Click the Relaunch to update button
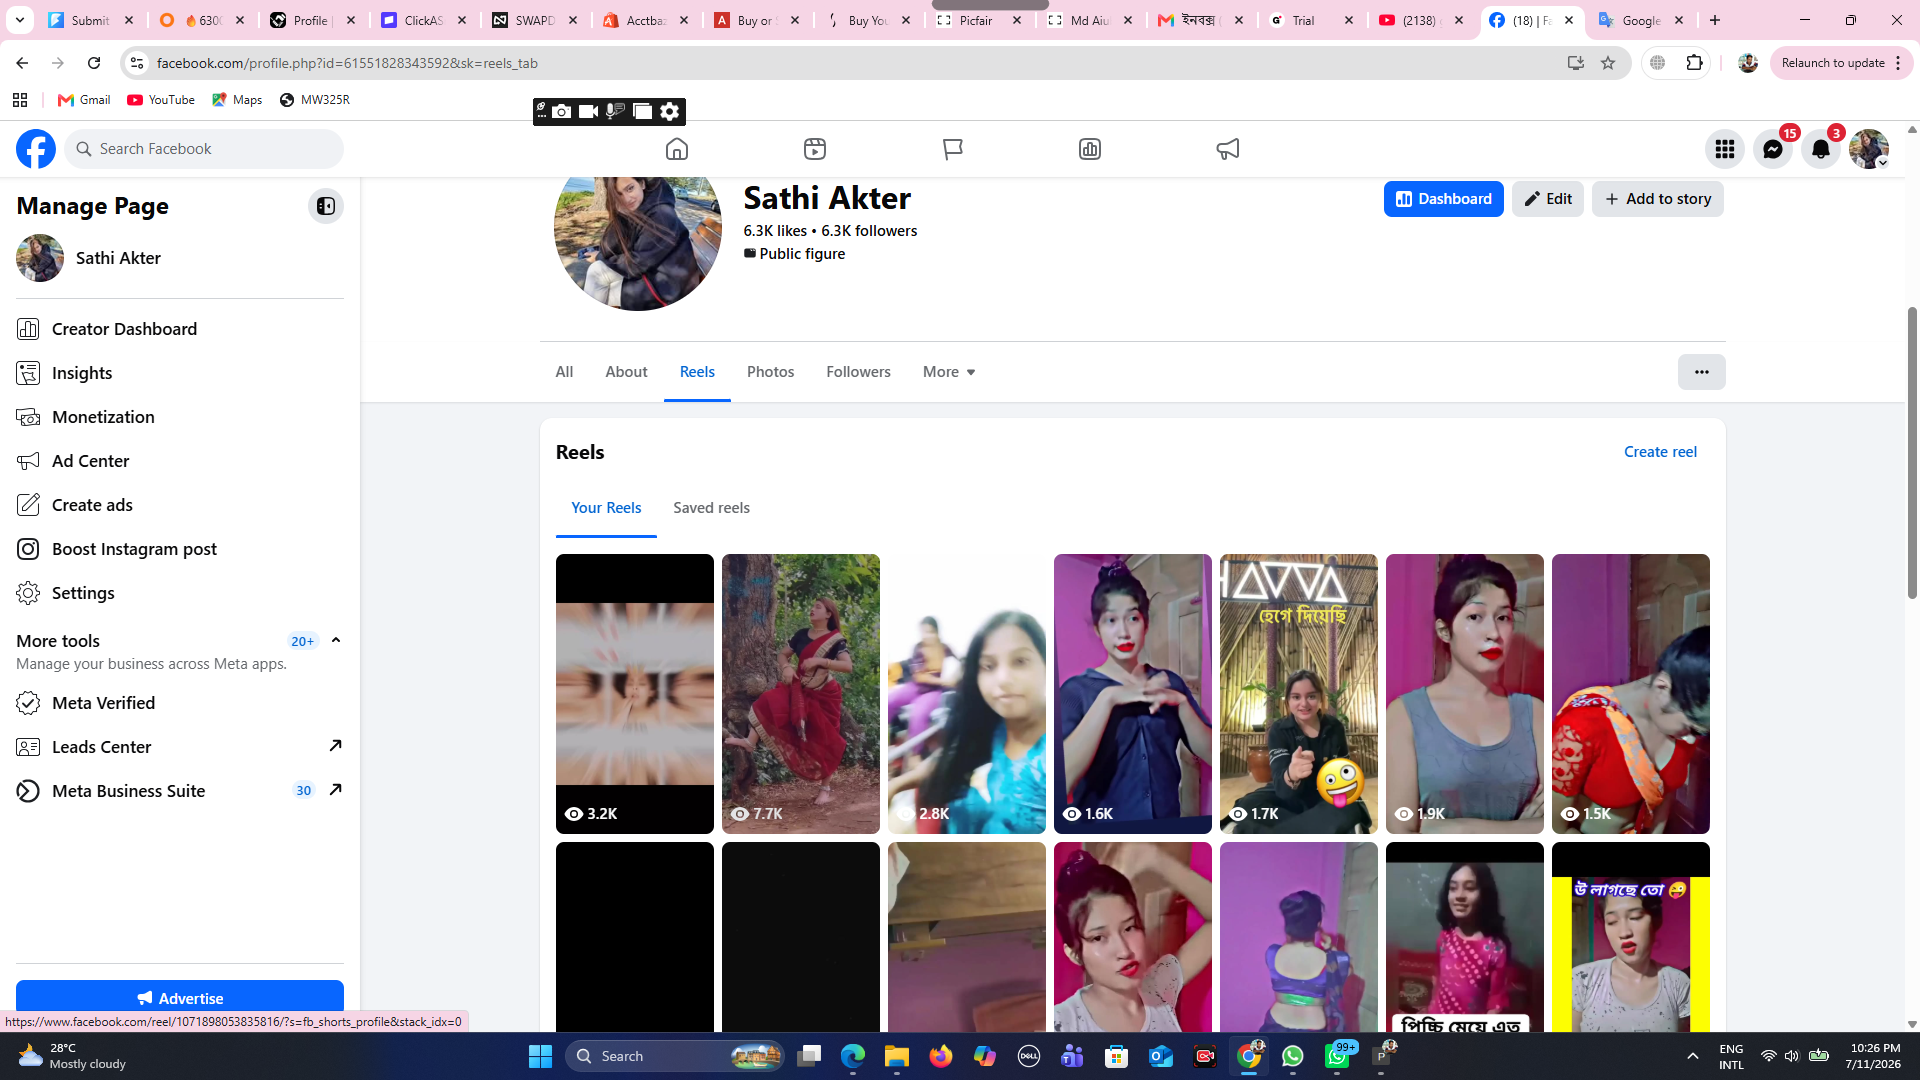The image size is (1920, 1080). [1833, 63]
